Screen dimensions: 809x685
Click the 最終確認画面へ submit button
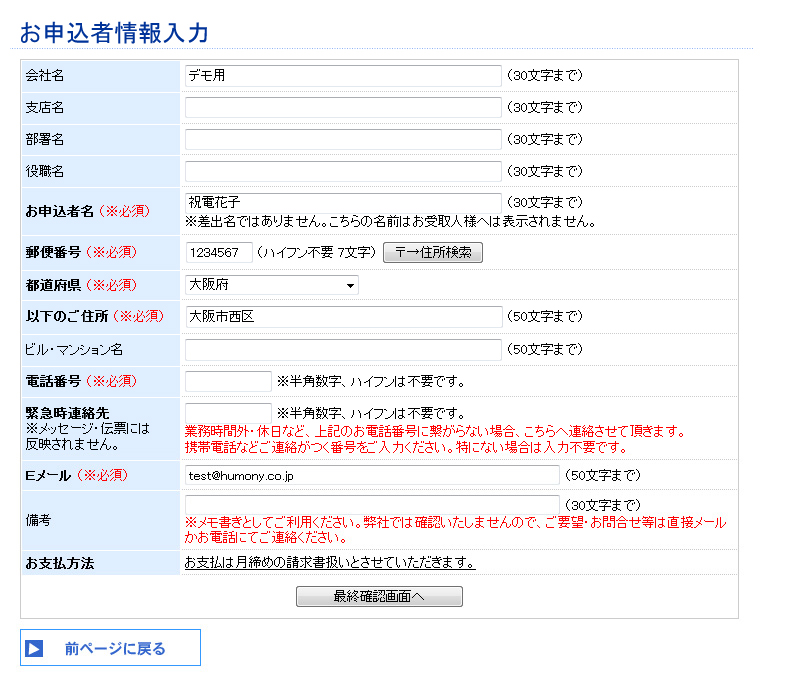pos(379,596)
